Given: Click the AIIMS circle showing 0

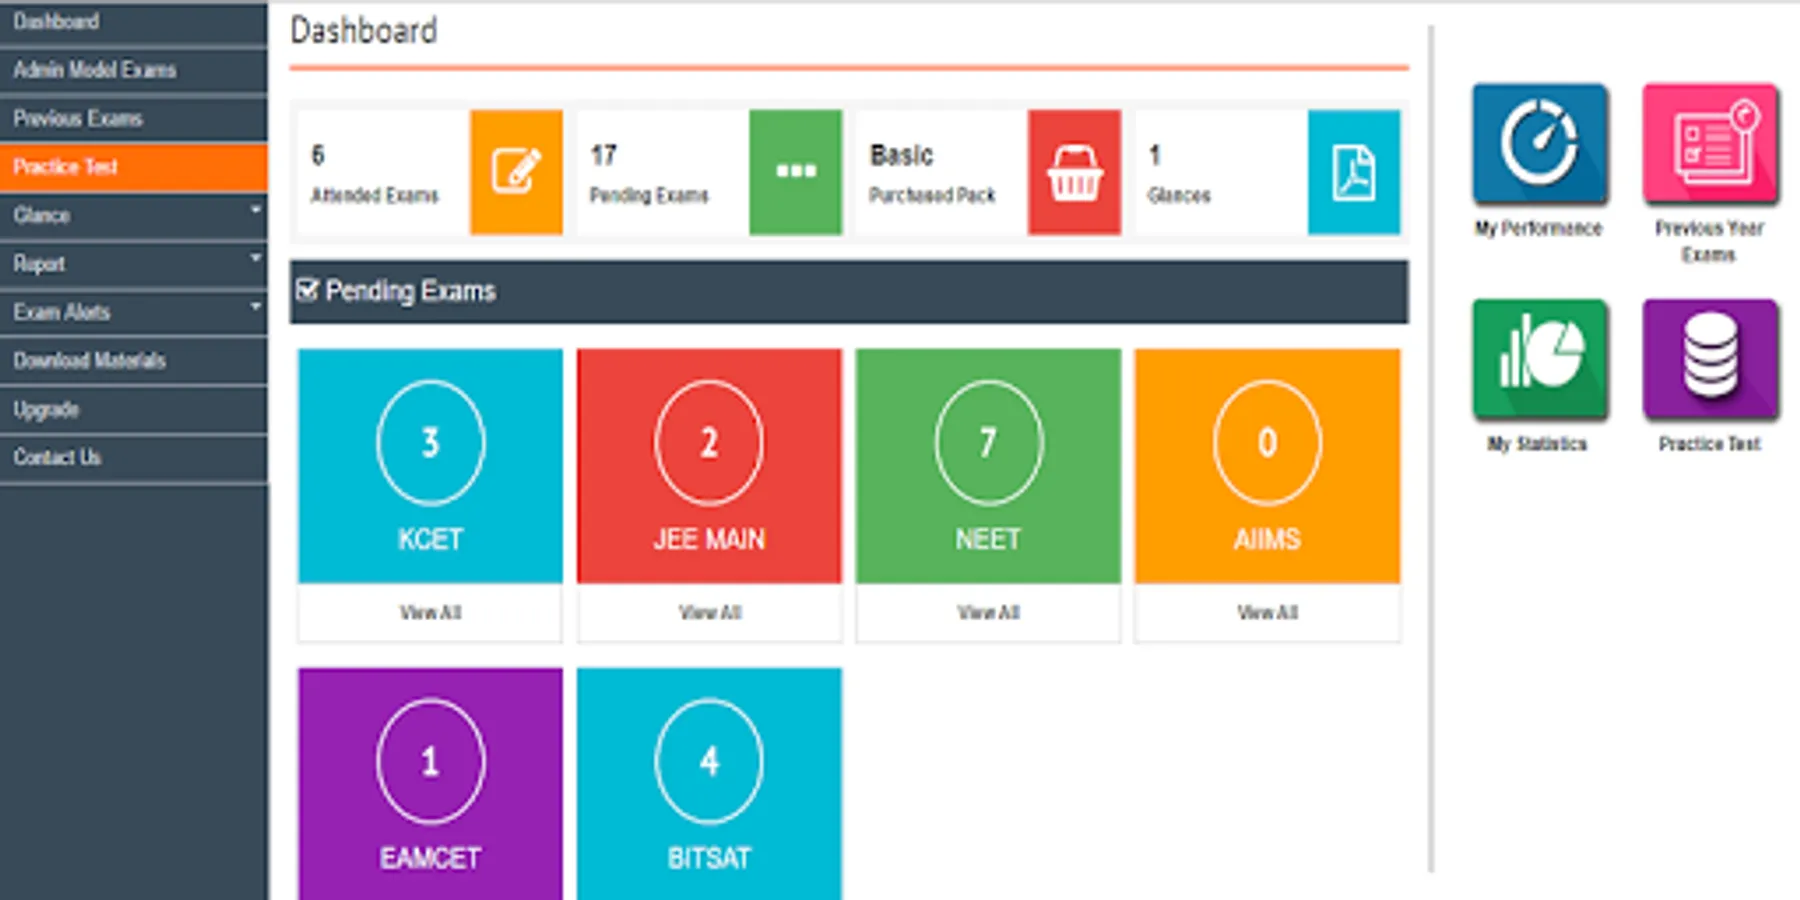Looking at the screenshot, I should click(1267, 442).
